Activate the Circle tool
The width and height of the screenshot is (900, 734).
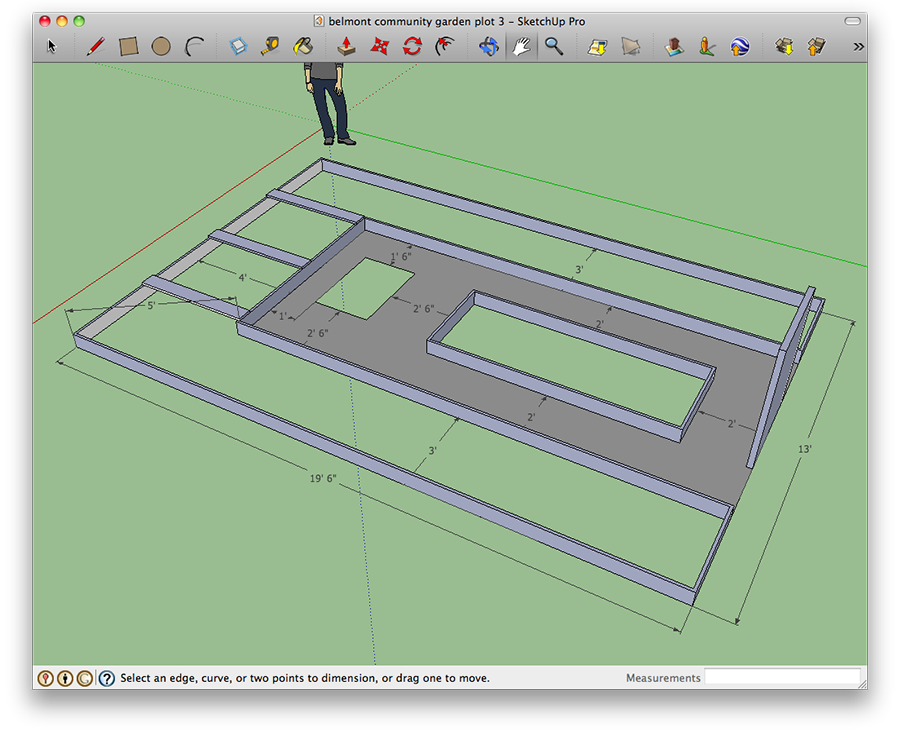(x=161, y=46)
